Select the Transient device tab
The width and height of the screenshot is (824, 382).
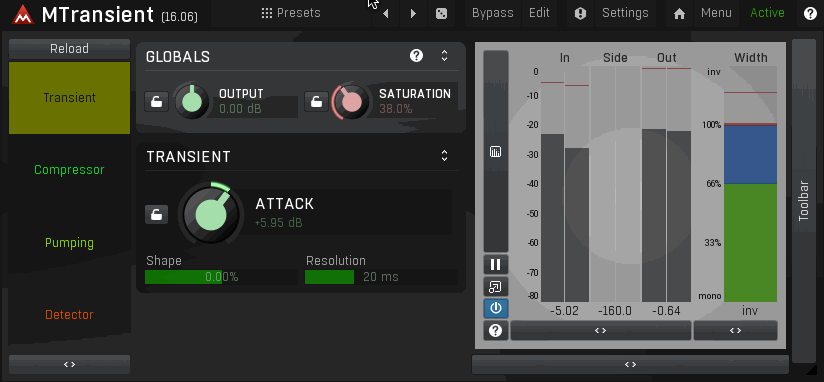point(69,98)
